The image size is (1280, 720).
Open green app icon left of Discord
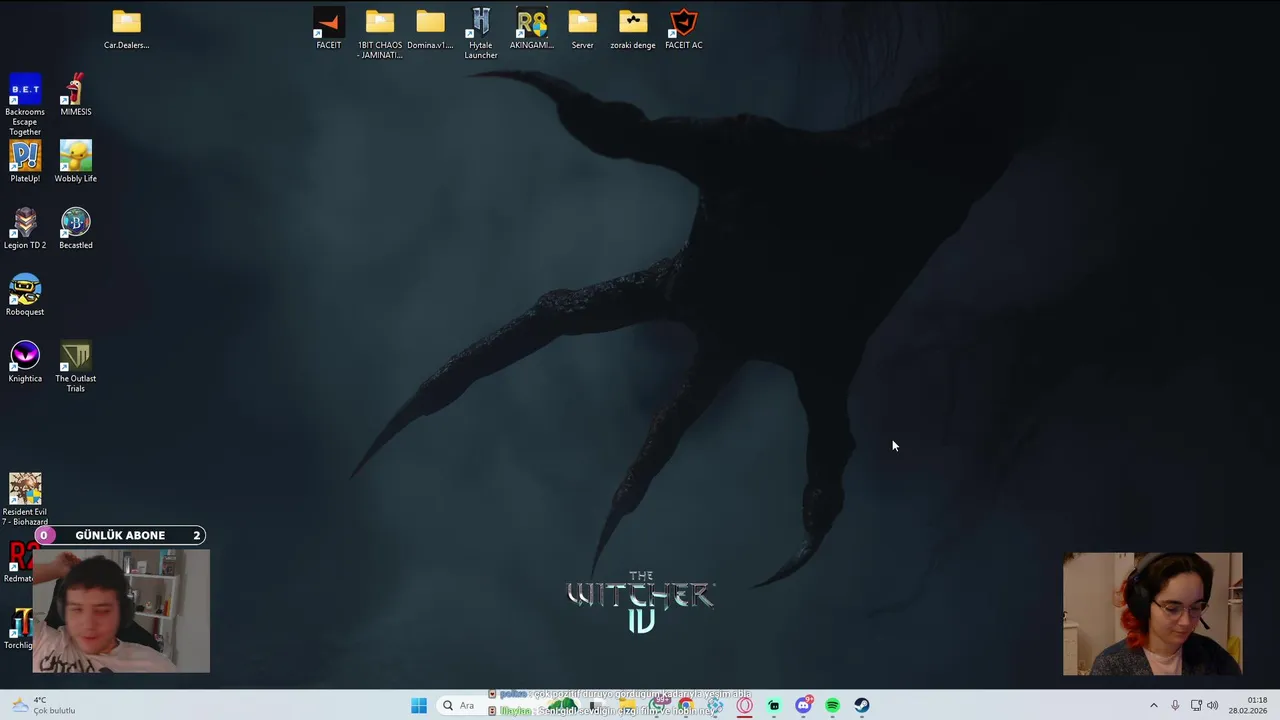[774, 706]
